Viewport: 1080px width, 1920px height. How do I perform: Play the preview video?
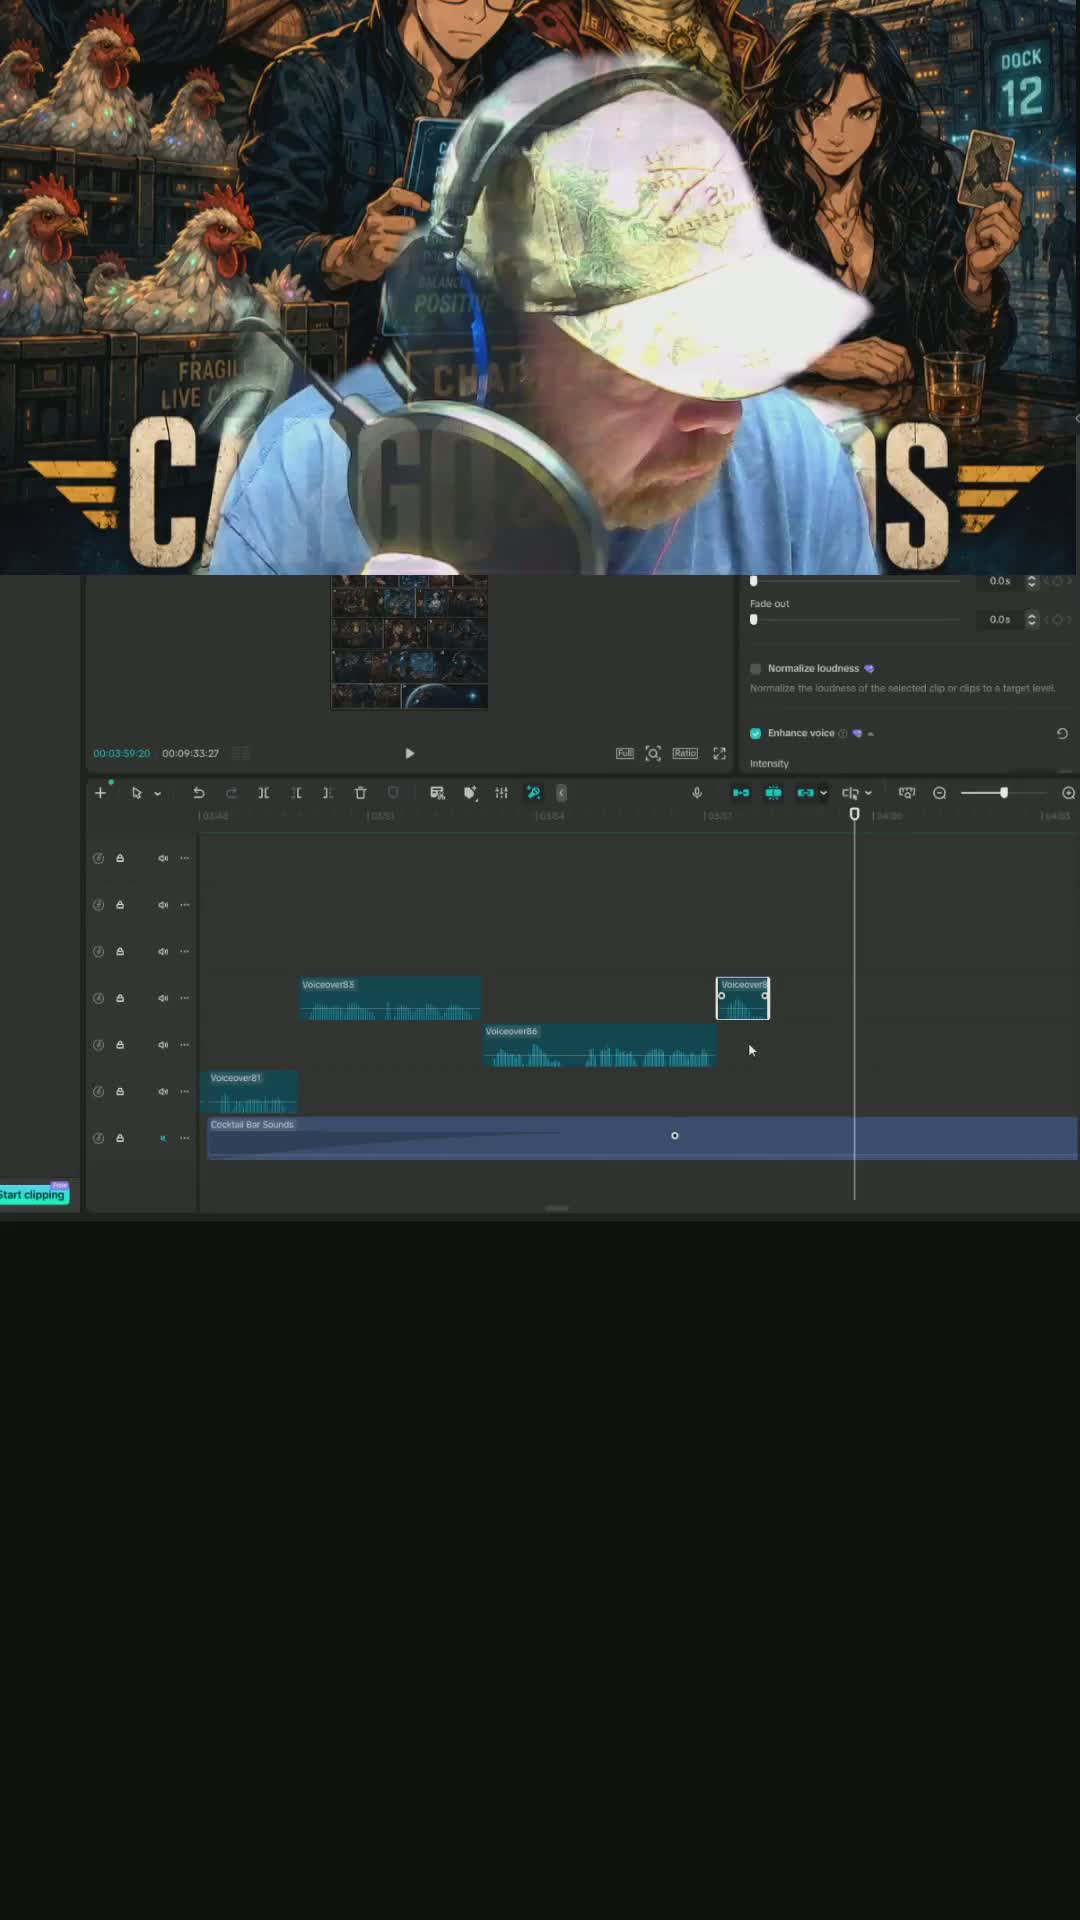410,753
